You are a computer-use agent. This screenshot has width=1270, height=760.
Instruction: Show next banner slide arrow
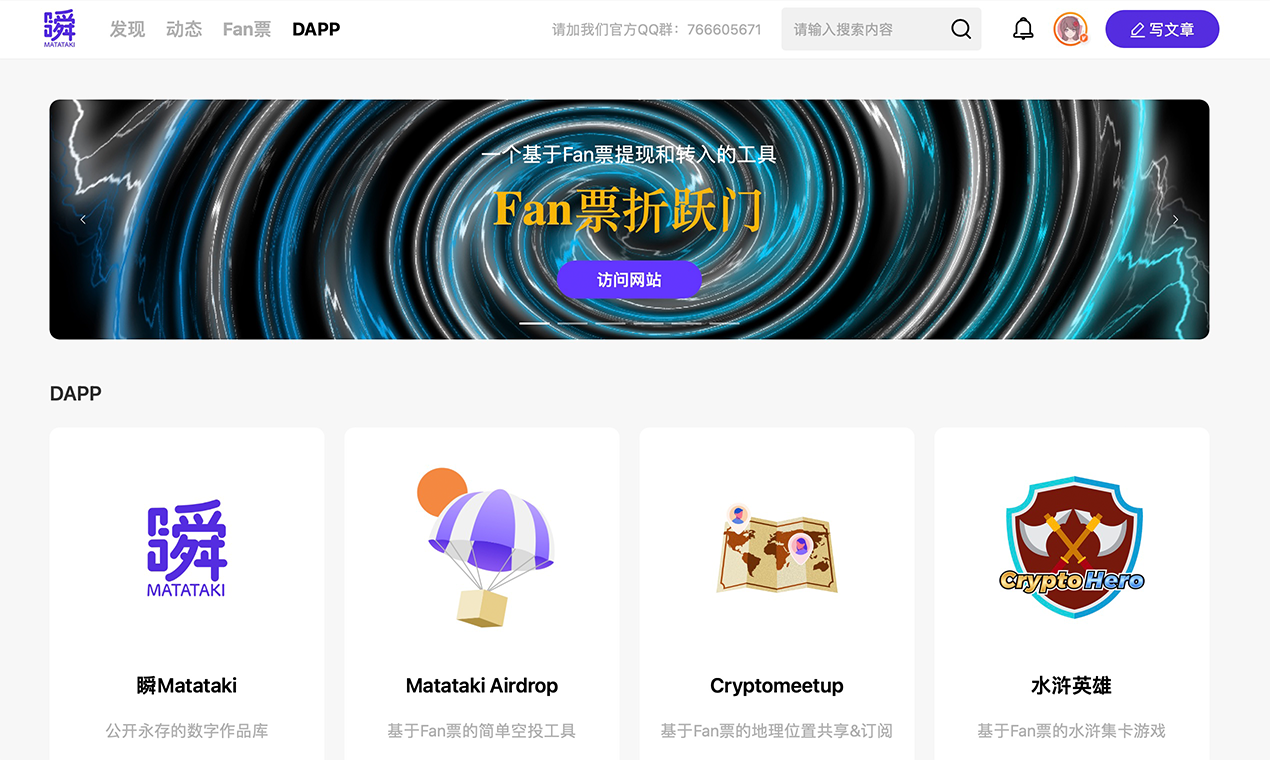coord(1175,219)
